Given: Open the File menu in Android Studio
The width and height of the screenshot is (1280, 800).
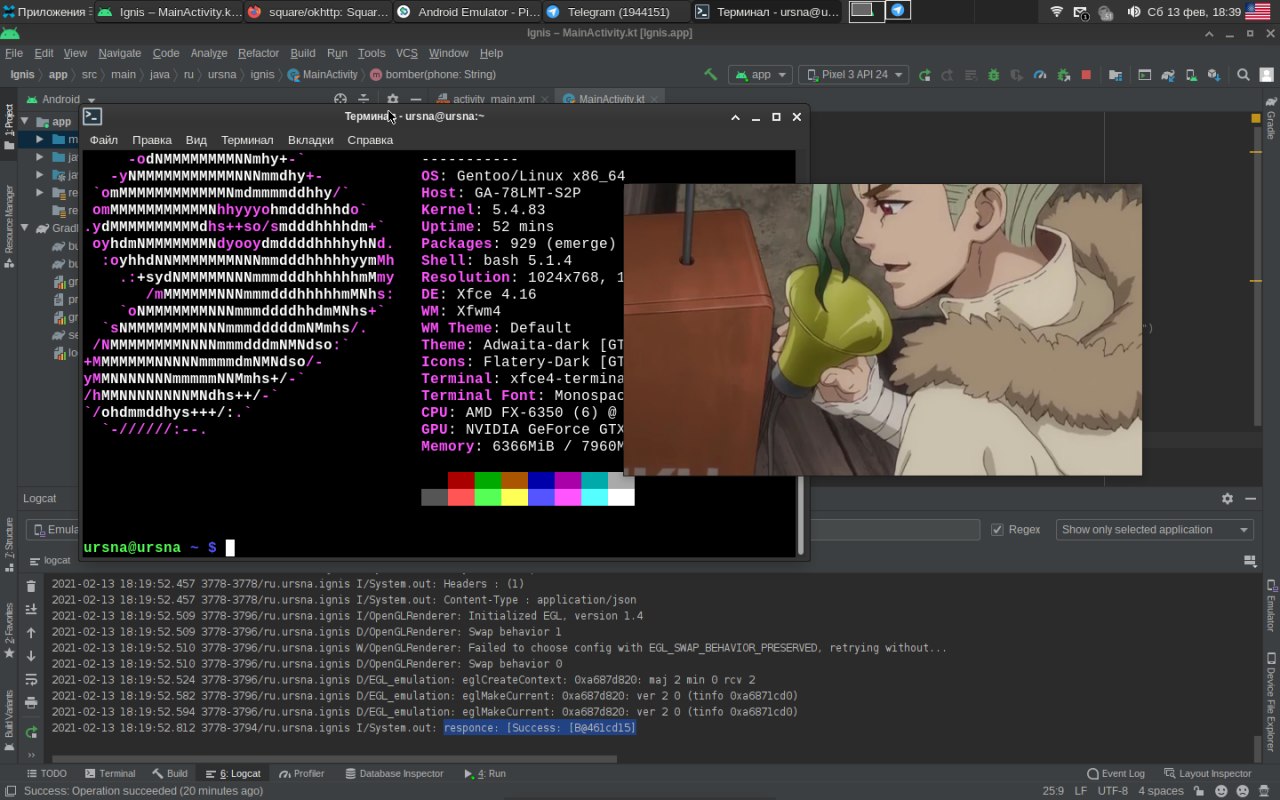Looking at the screenshot, I should [14, 53].
